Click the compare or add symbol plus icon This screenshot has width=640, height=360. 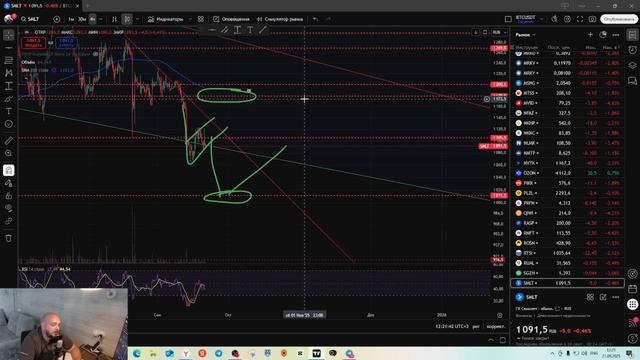pyautogui.click(x=57, y=19)
